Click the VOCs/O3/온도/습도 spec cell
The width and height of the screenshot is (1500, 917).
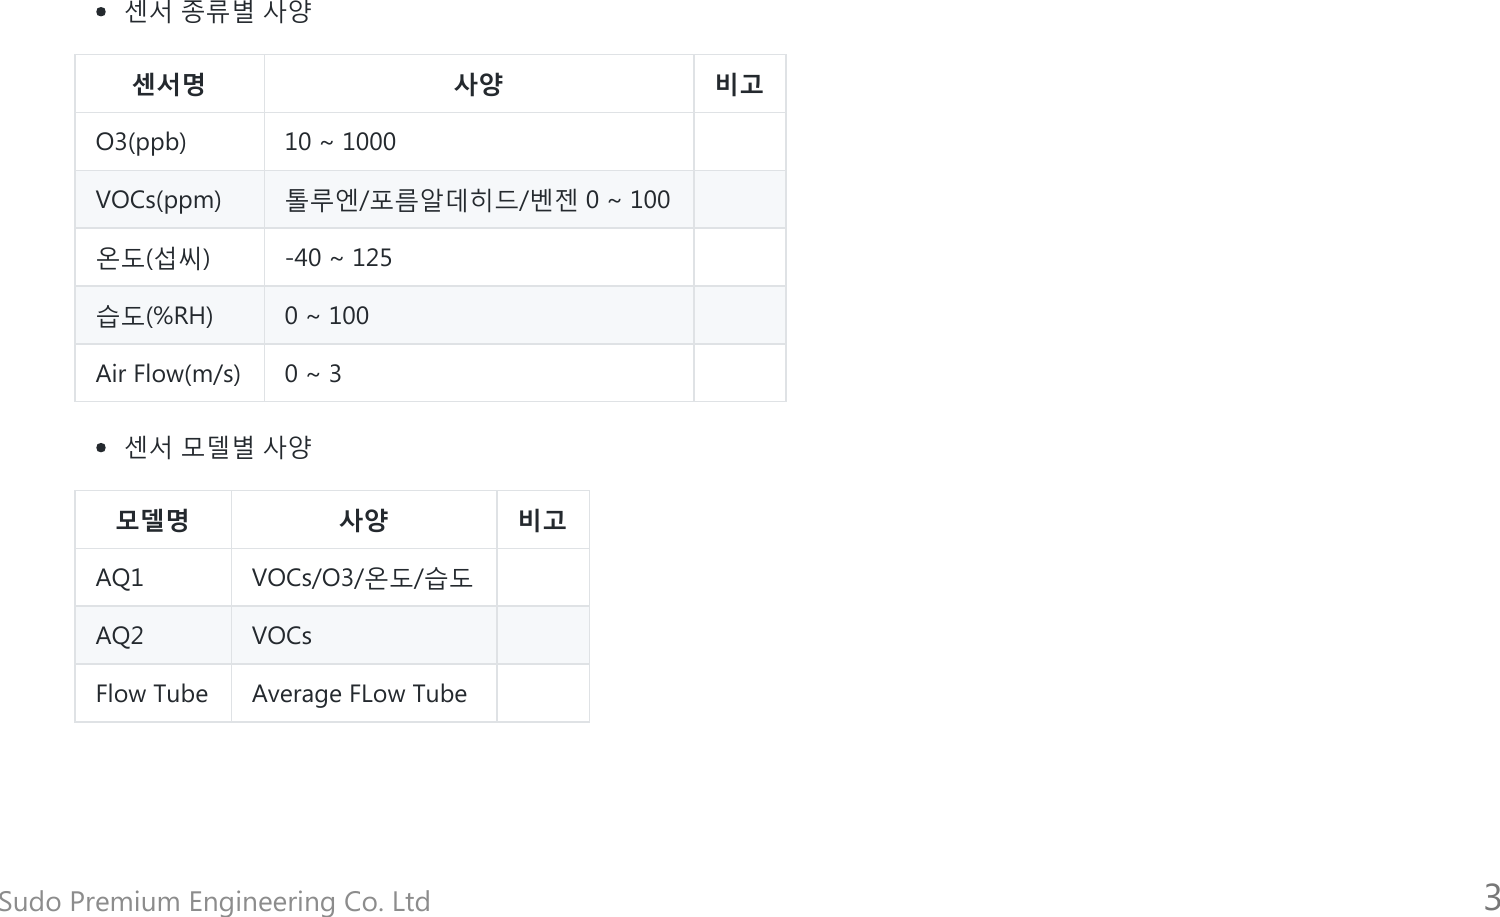click(x=362, y=578)
